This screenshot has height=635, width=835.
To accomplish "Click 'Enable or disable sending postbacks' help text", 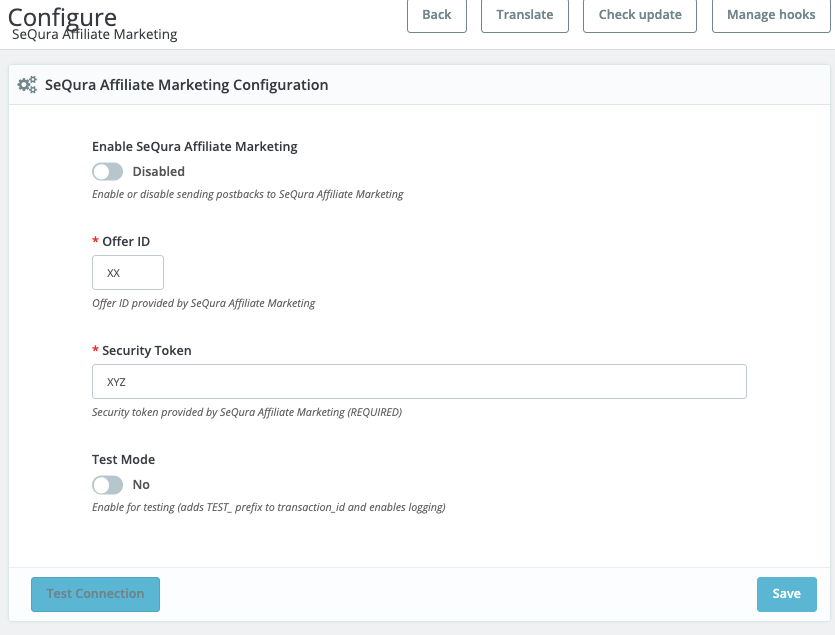I will pos(248,194).
